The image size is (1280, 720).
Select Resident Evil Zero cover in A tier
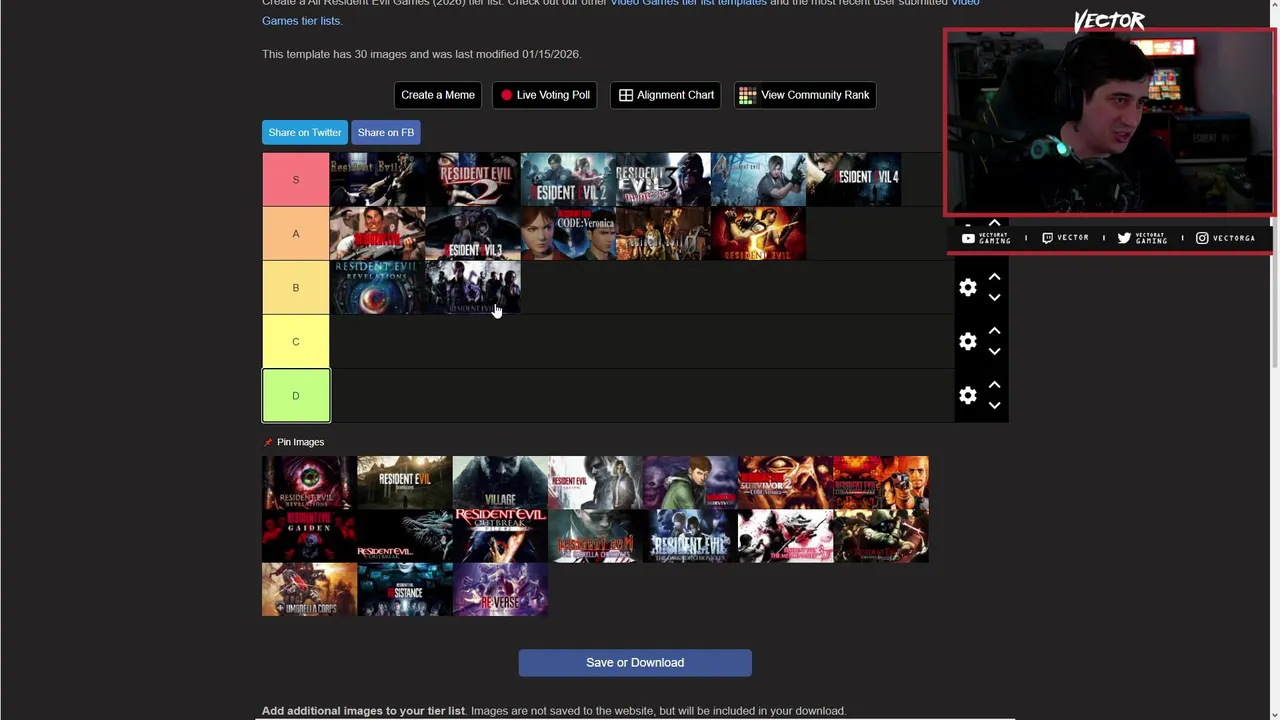663,233
